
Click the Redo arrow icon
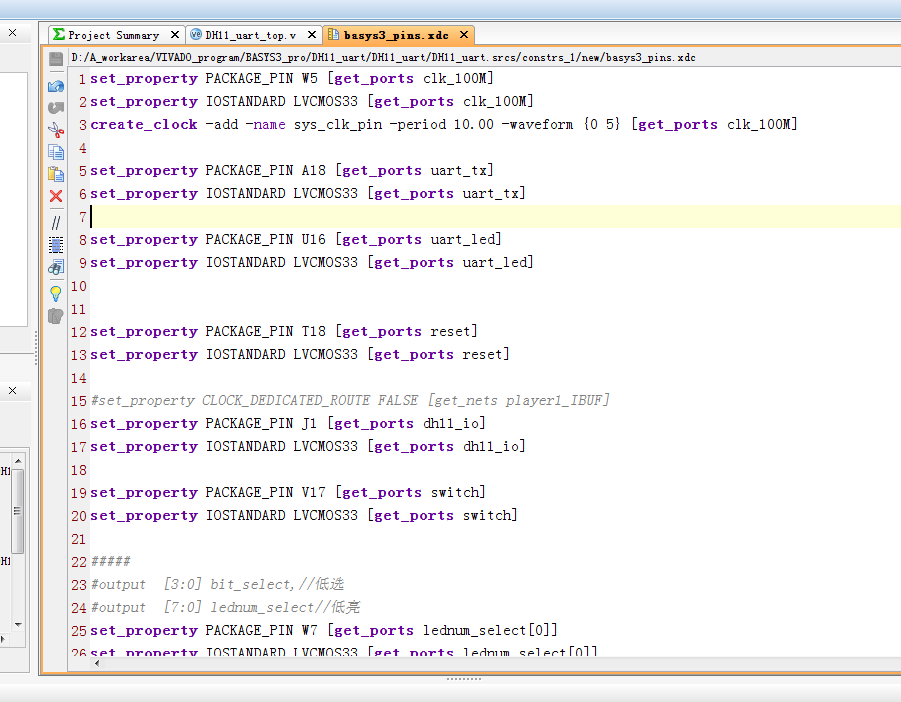click(x=56, y=107)
